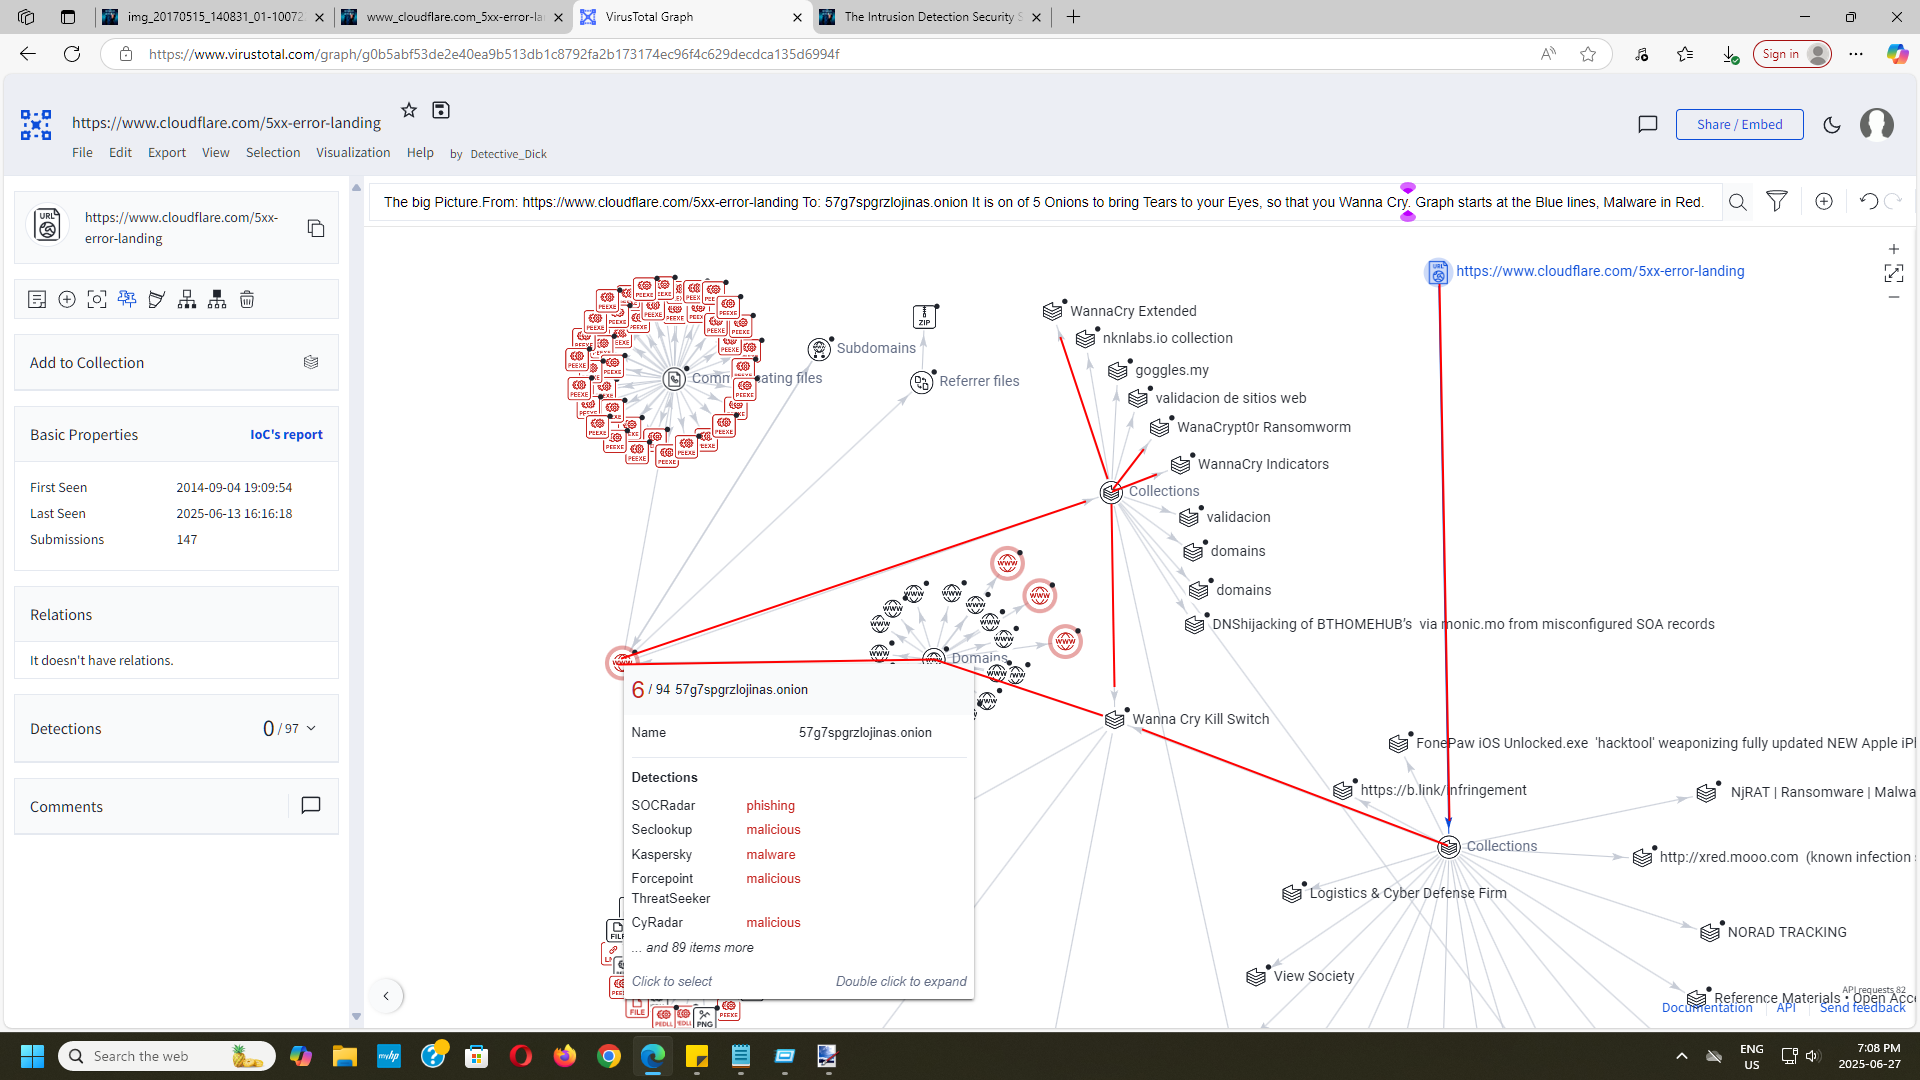The height and width of the screenshot is (1080, 1920).
Task: Open the Visualization menu
Action: pyautogui.click(x=353, y=153)
